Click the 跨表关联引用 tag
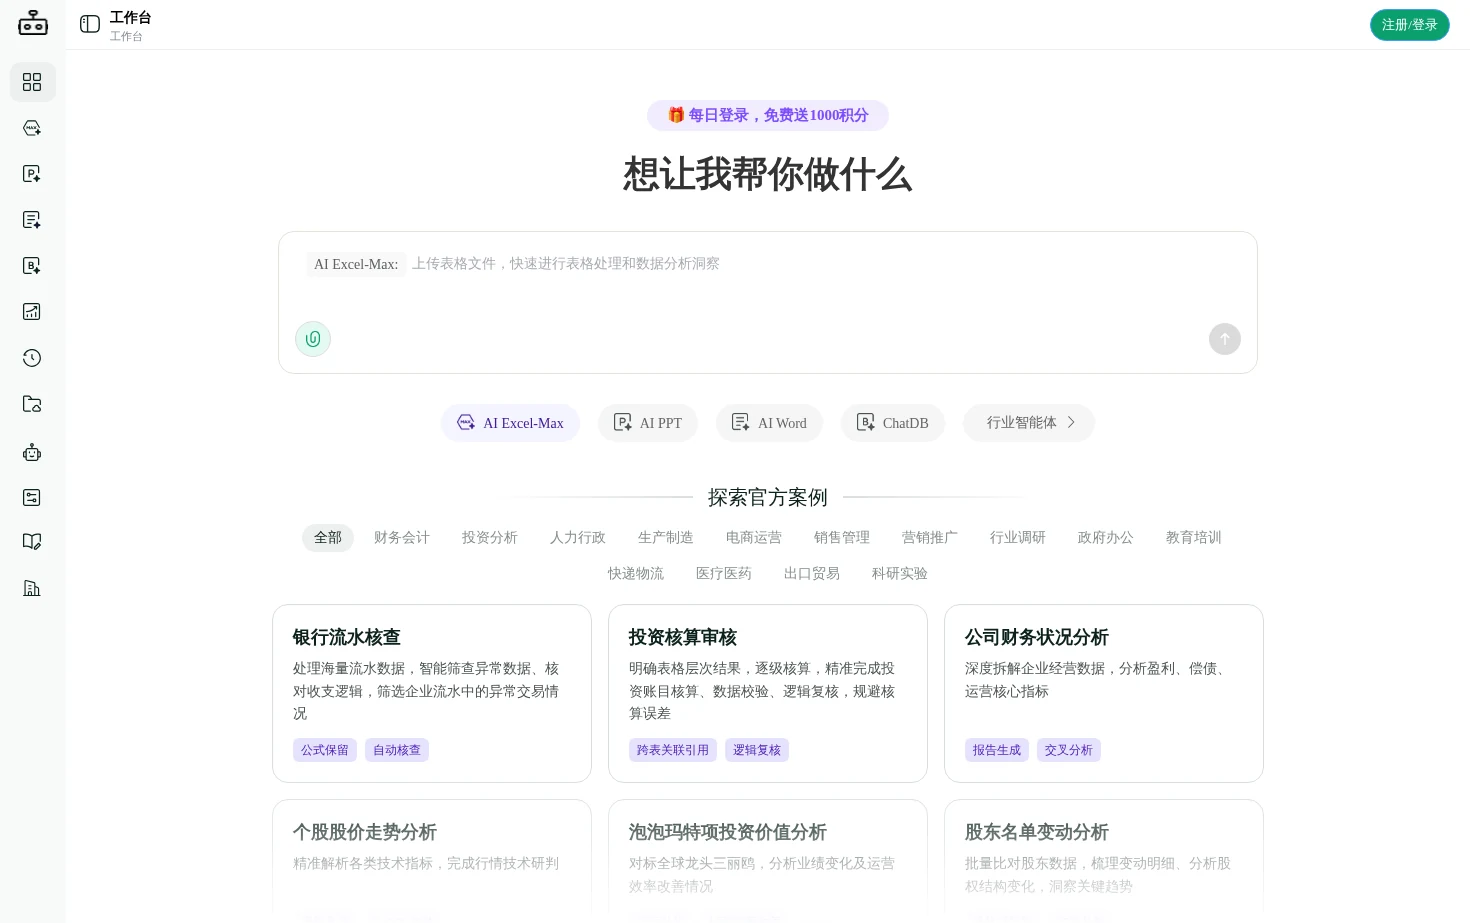1470x923 pixels. click(673, 750)
